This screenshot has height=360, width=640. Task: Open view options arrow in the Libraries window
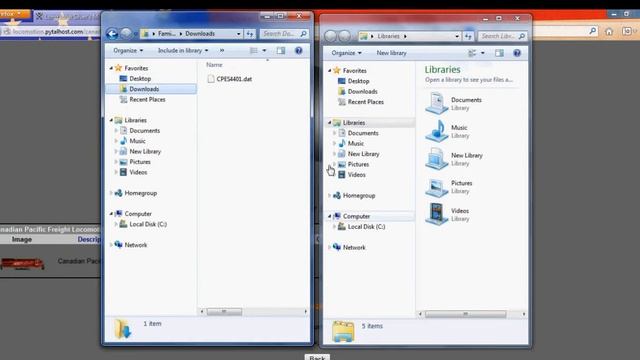click(x=482, y=53)
